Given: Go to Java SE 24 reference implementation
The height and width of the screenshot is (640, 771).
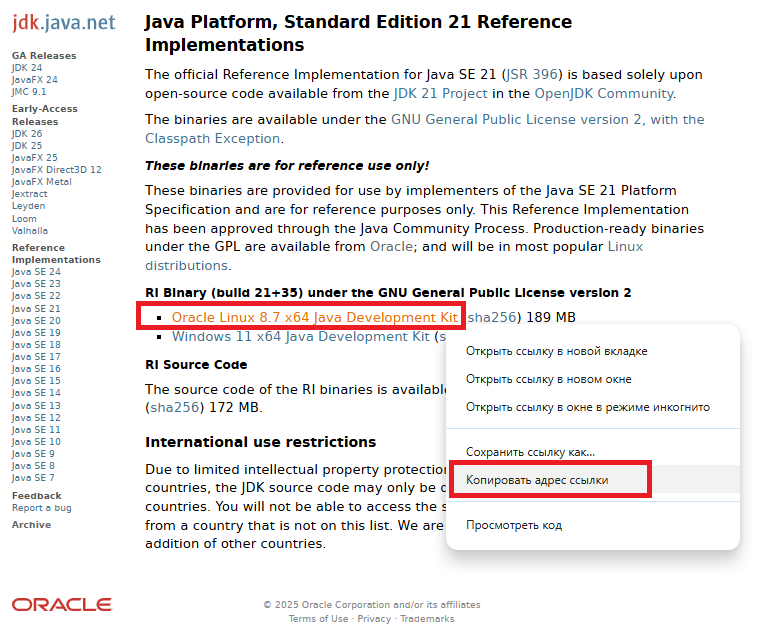Looking at the screenshot, I should click(36, 272).
